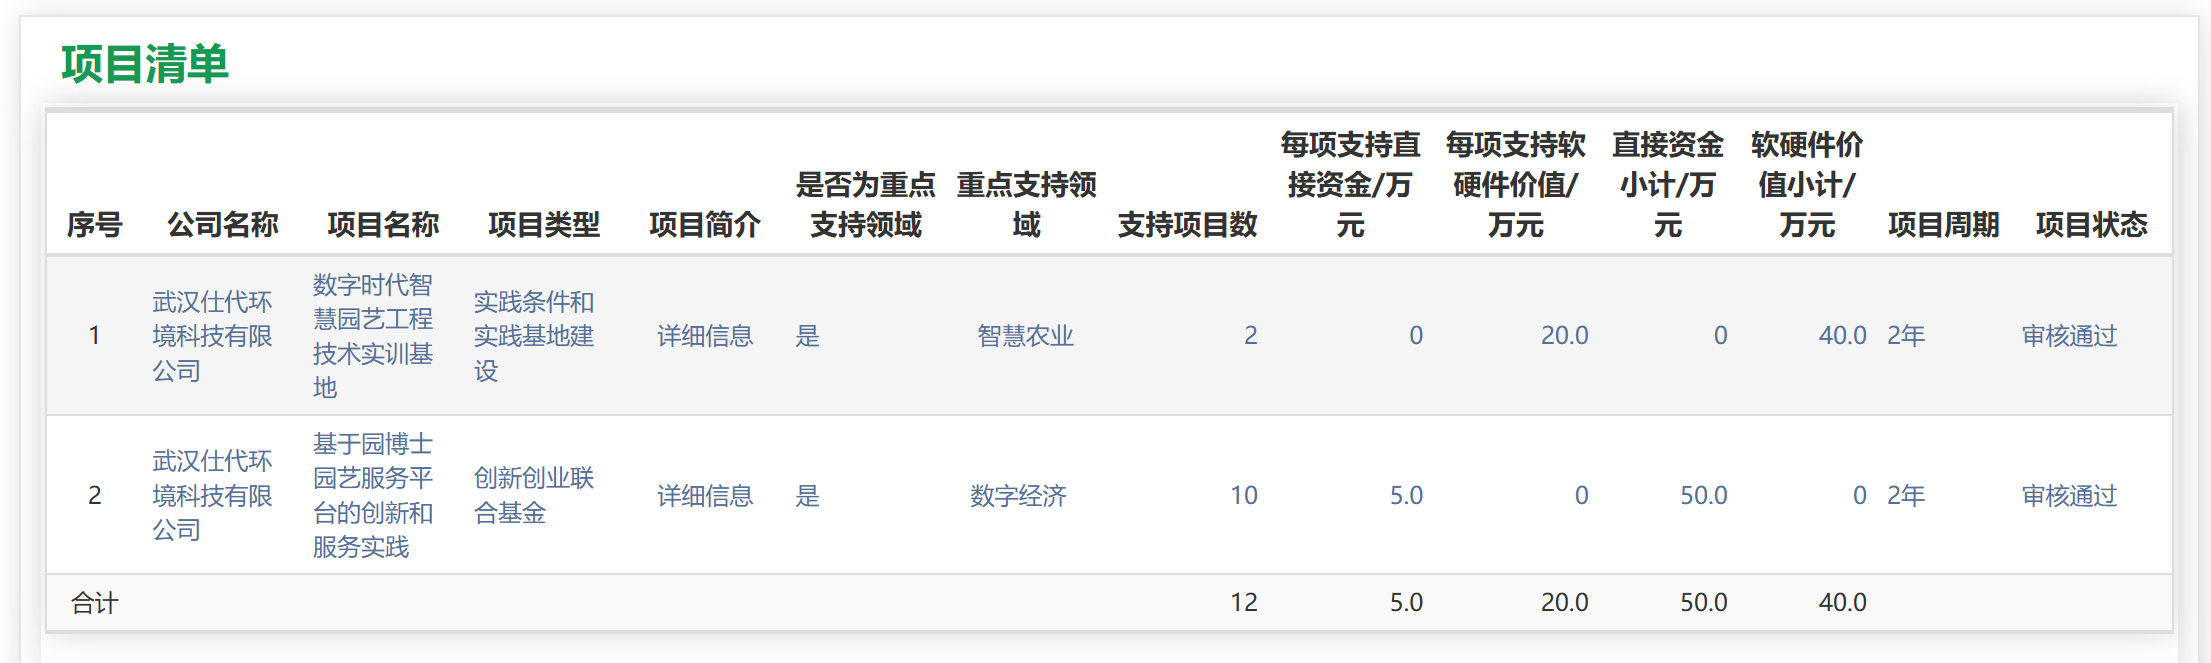Open 详细信息 link in row 1
This screenshot has width=2211, height=663.
[704, 336]
